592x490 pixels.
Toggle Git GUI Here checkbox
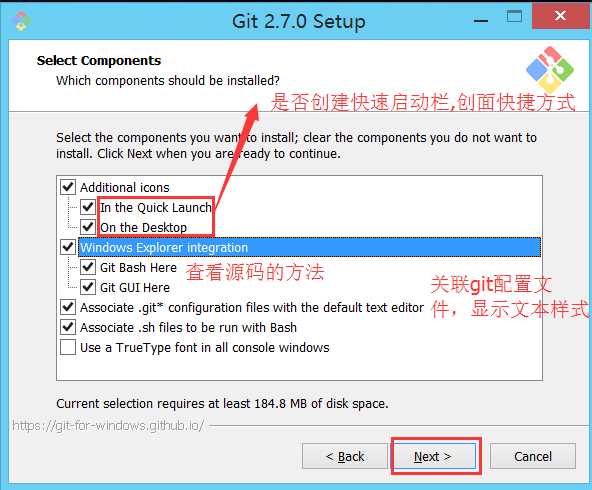pyautogui.click(x=88, y=287)
